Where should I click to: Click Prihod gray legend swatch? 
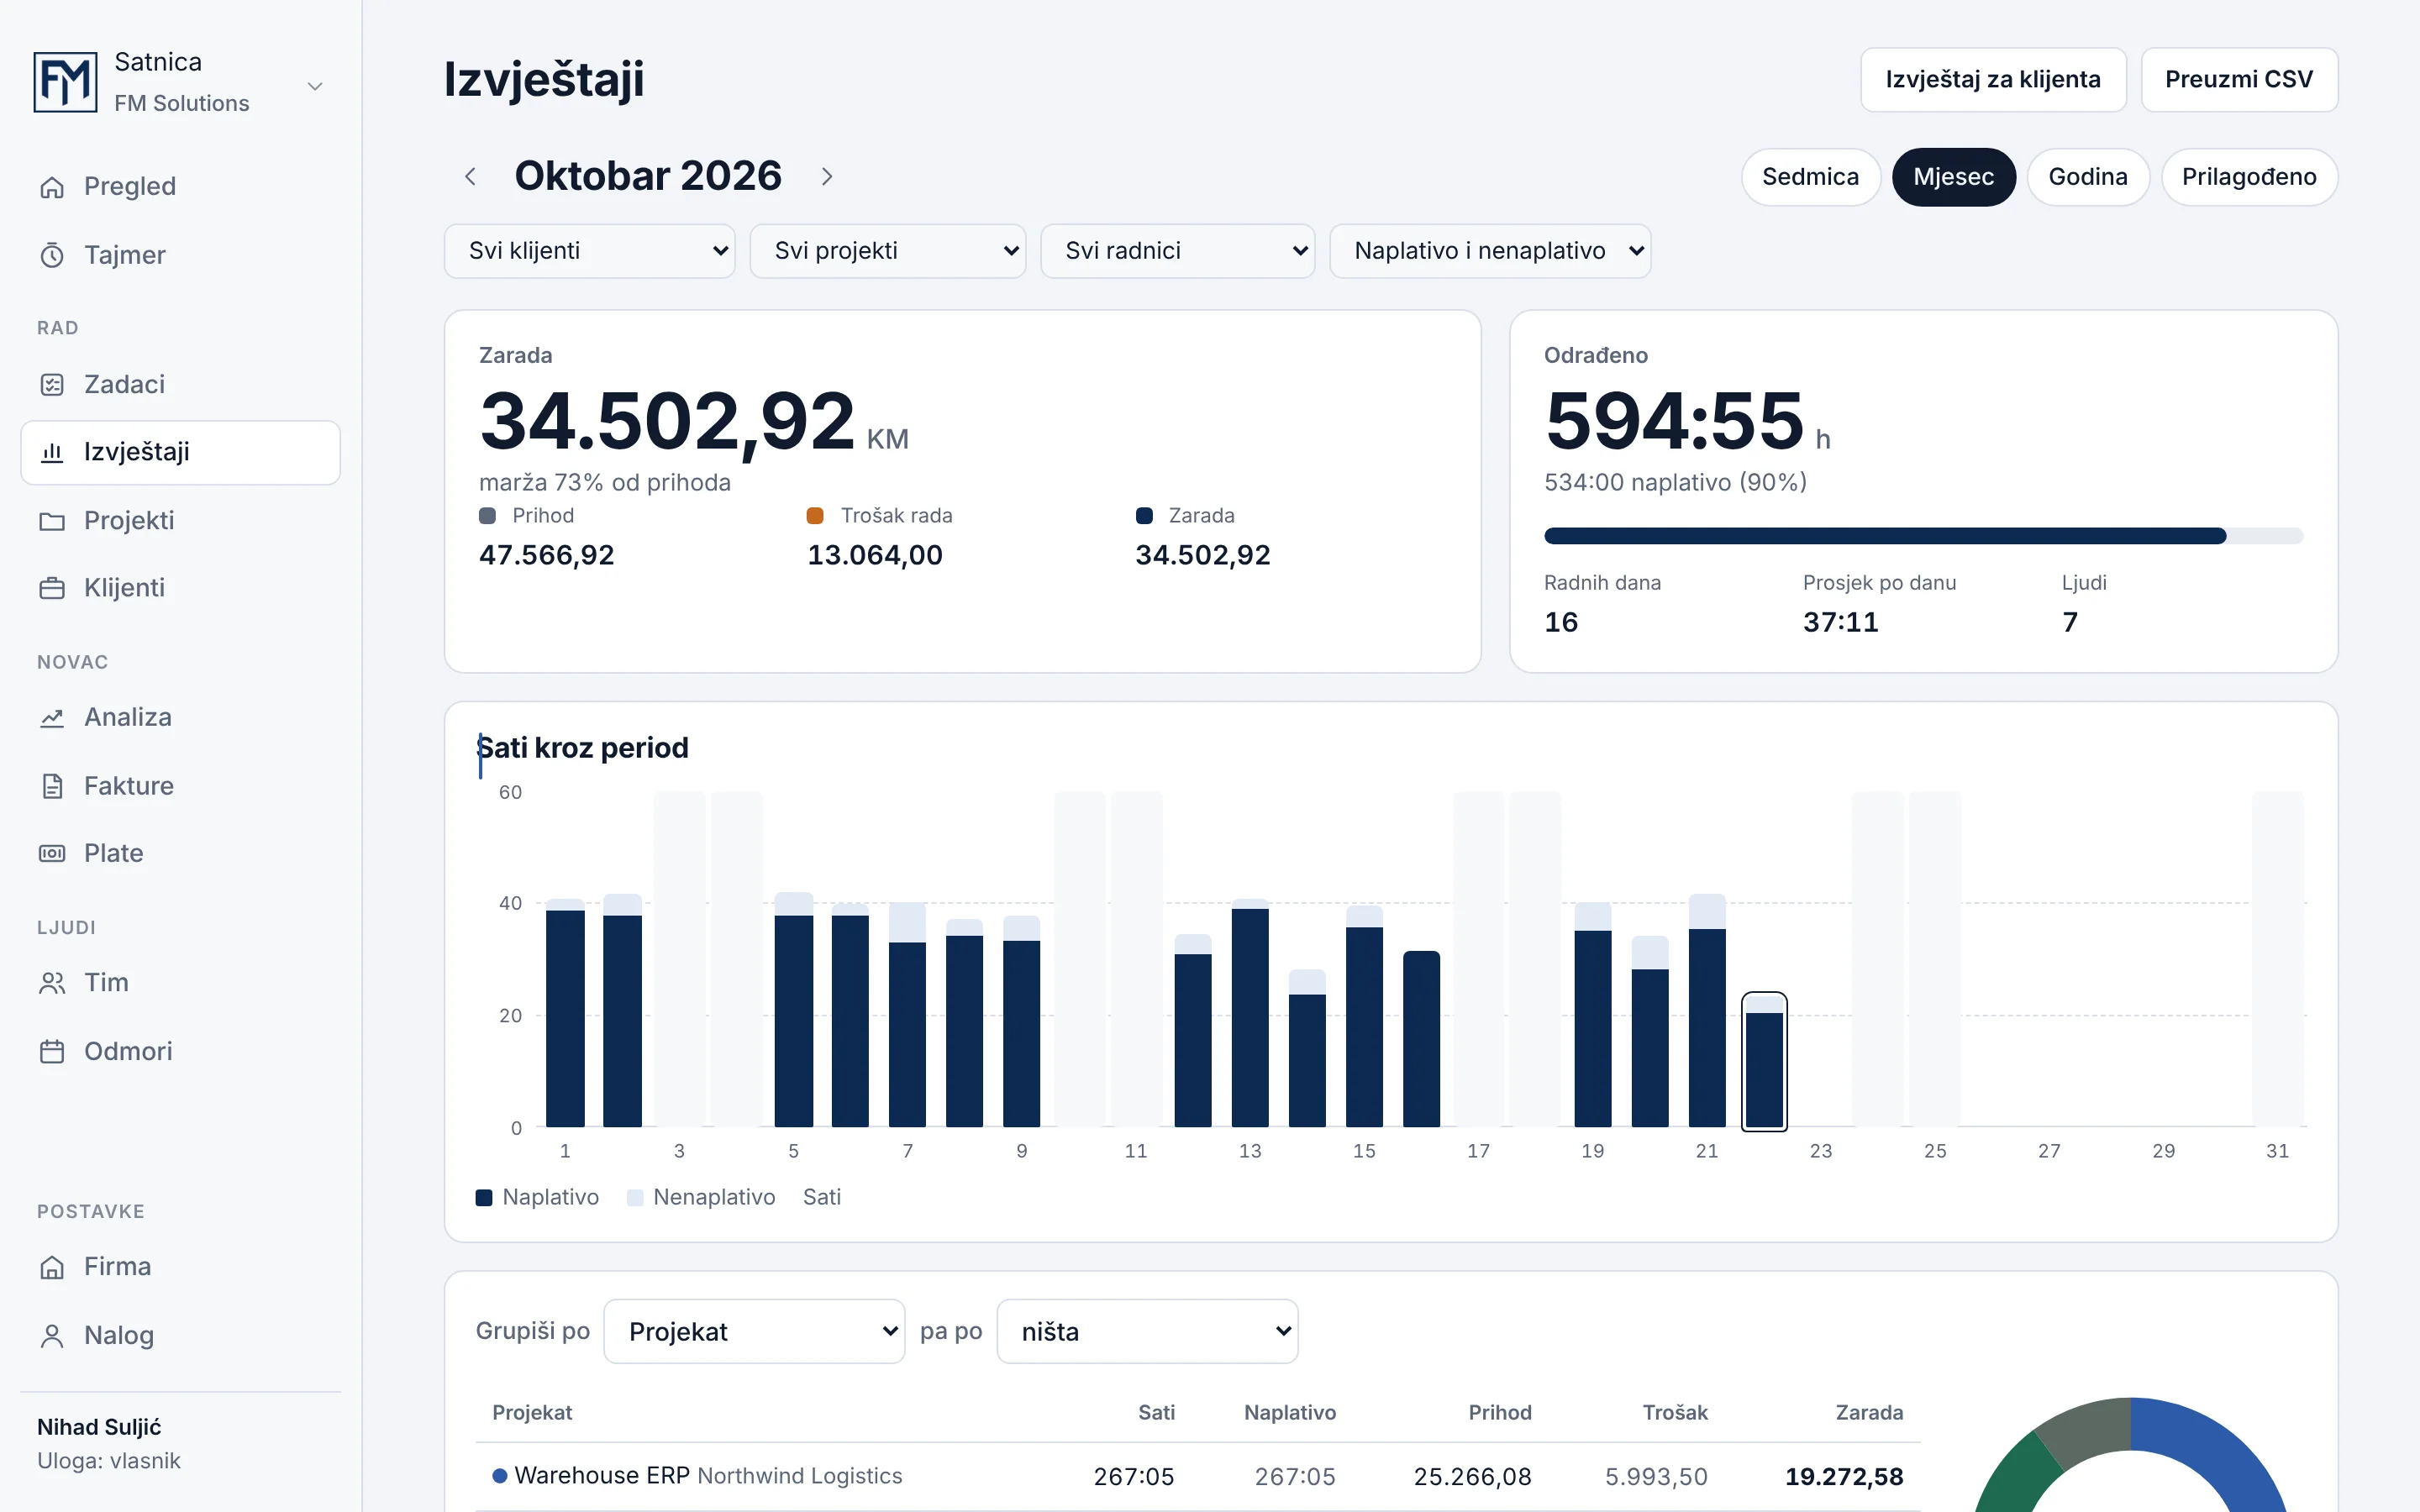(488, 516)
